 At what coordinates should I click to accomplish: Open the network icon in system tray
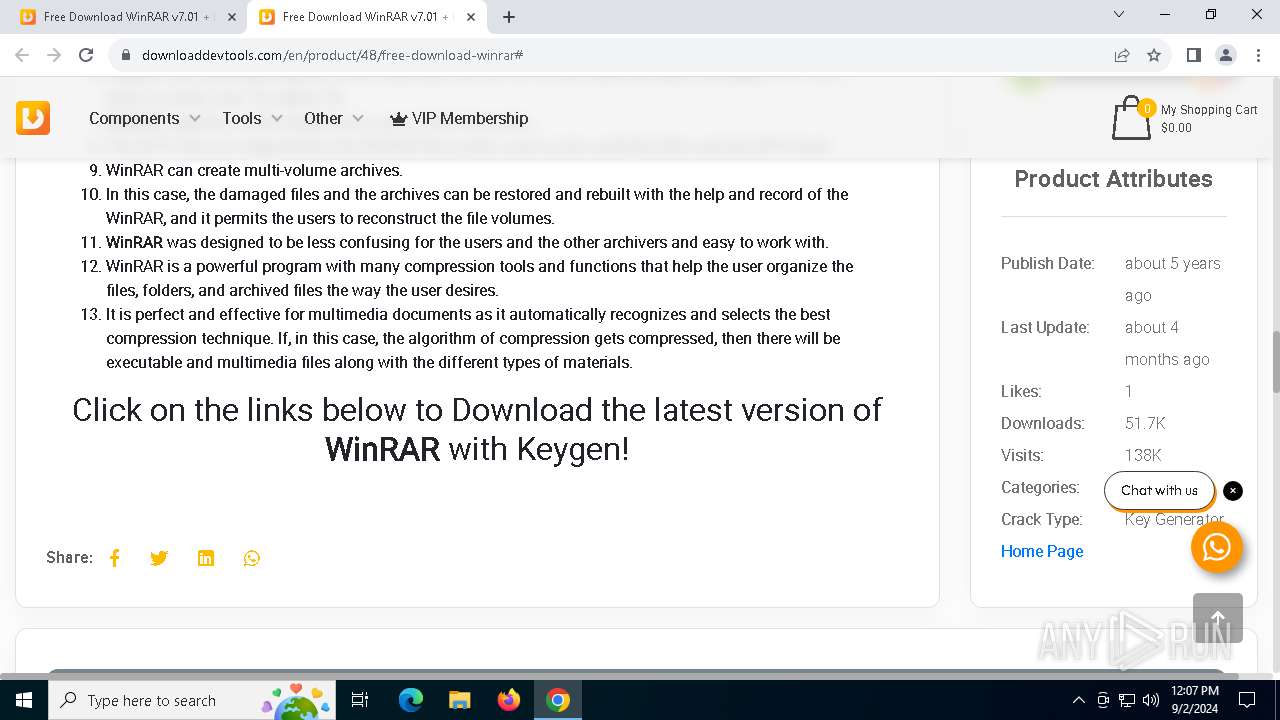1127,700
